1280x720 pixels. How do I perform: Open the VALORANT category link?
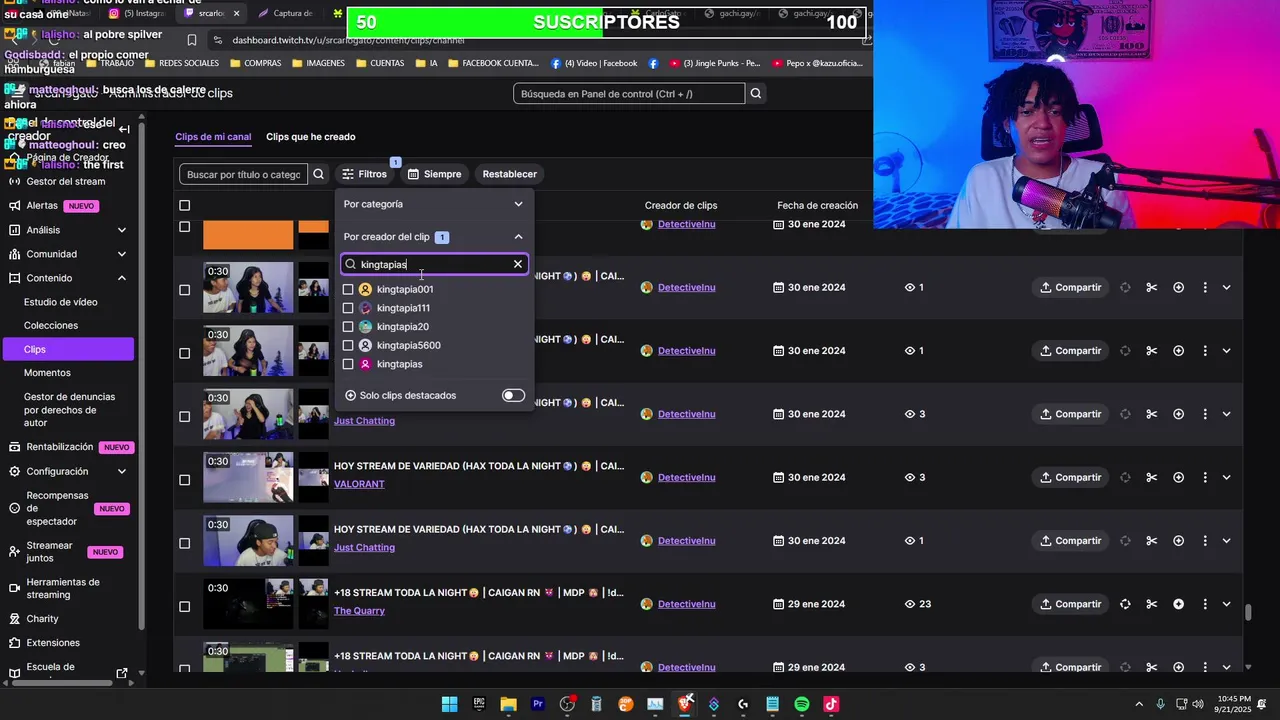[x=359, y=484]
